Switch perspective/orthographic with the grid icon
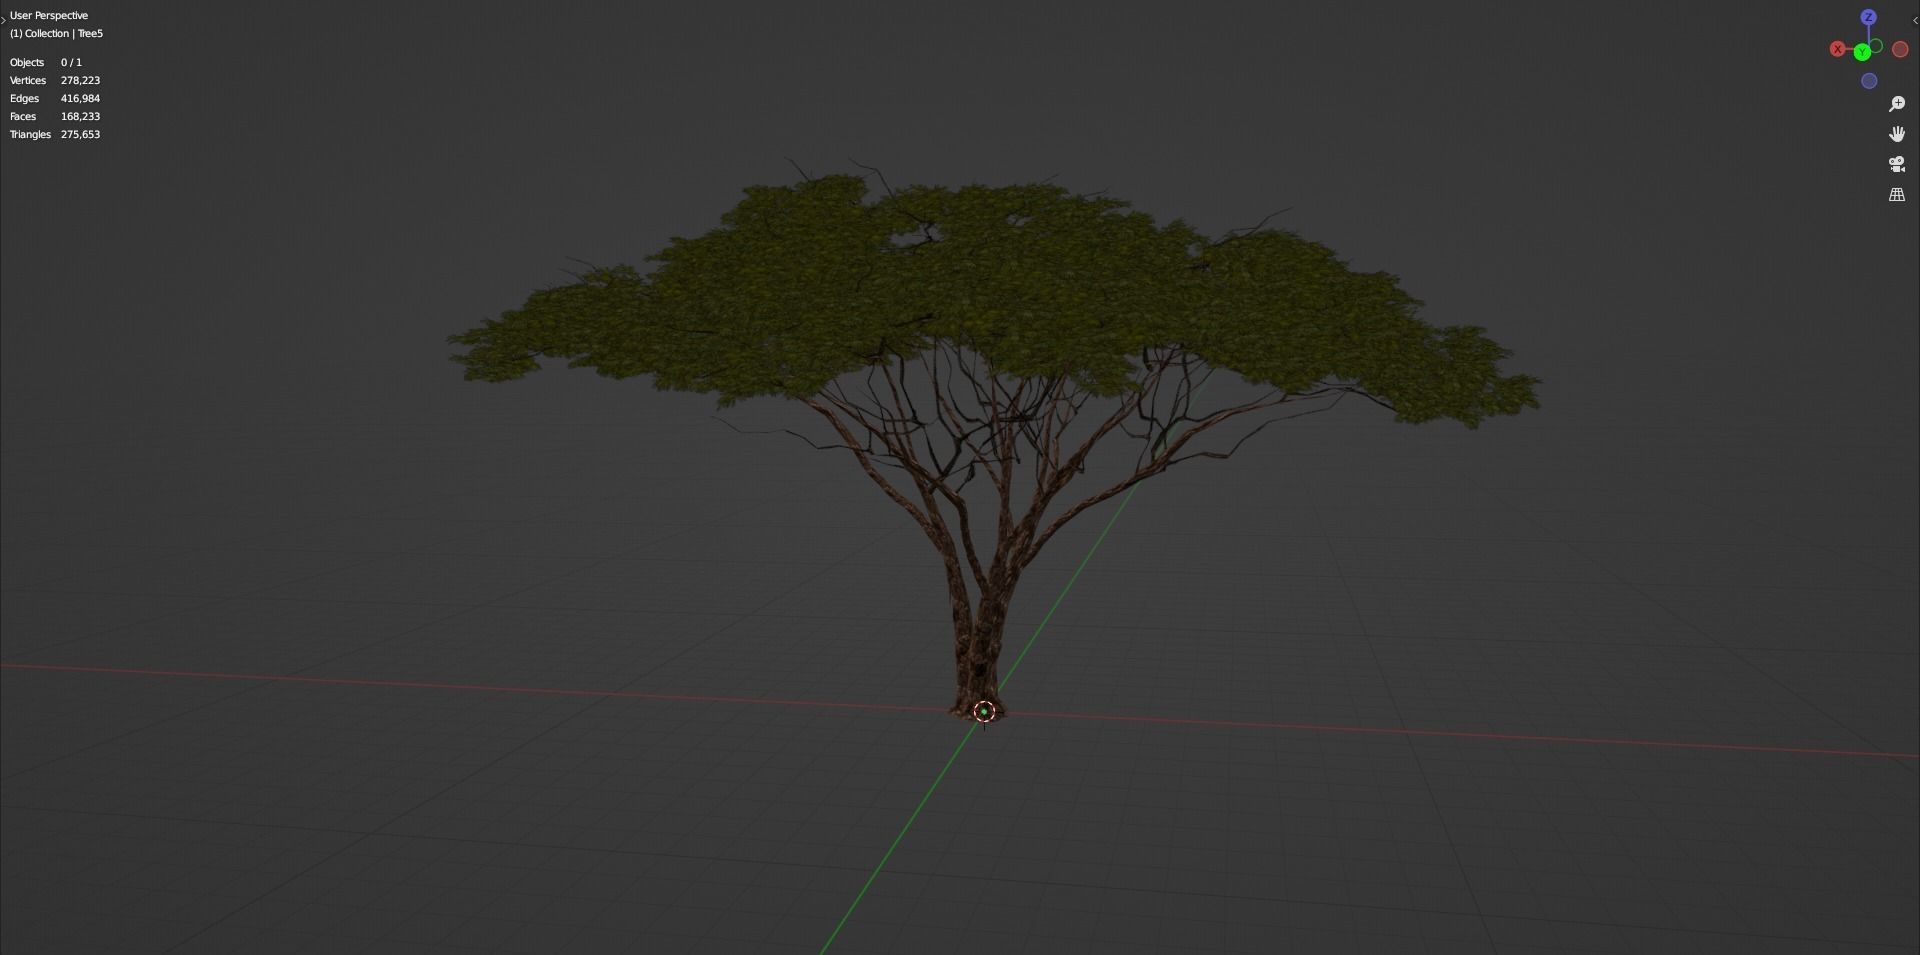The image size is (1920, 955). 1897,195
